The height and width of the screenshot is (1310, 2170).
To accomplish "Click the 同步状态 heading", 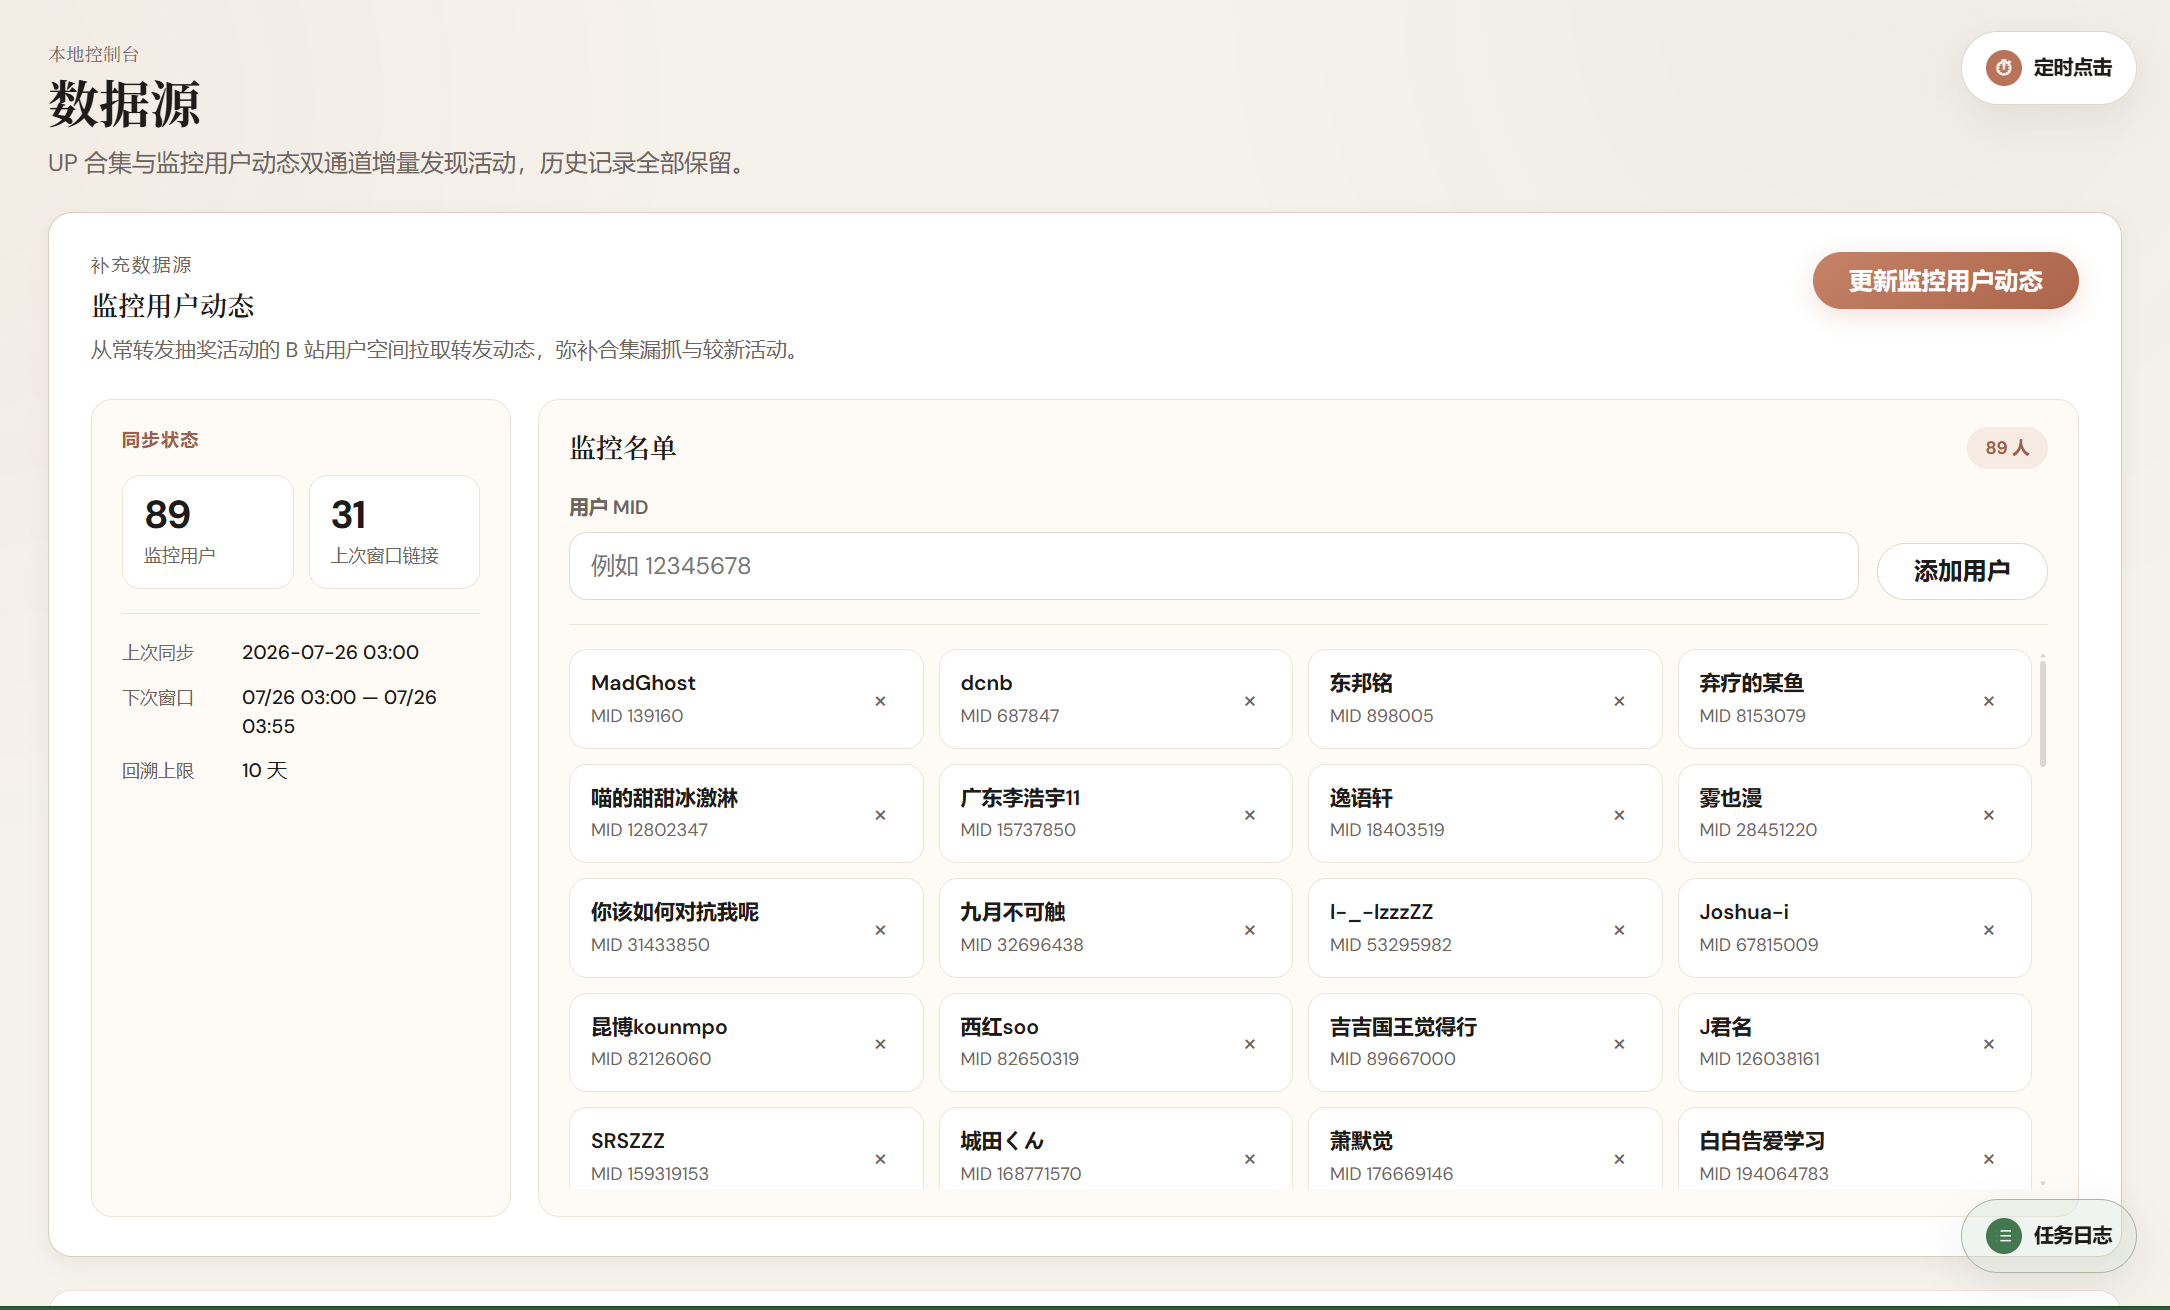I will click(x=160, y=440).
